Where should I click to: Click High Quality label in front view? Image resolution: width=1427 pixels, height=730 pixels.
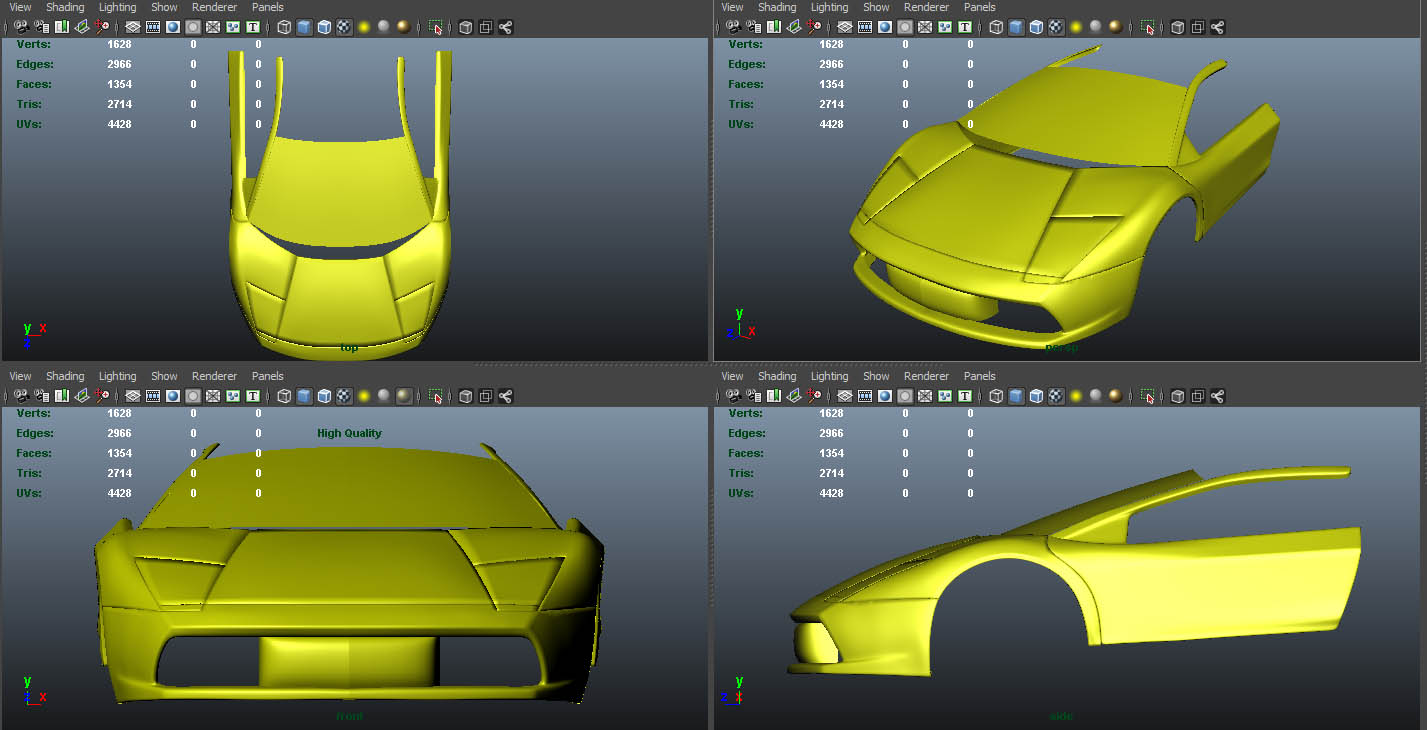[349, 433]
